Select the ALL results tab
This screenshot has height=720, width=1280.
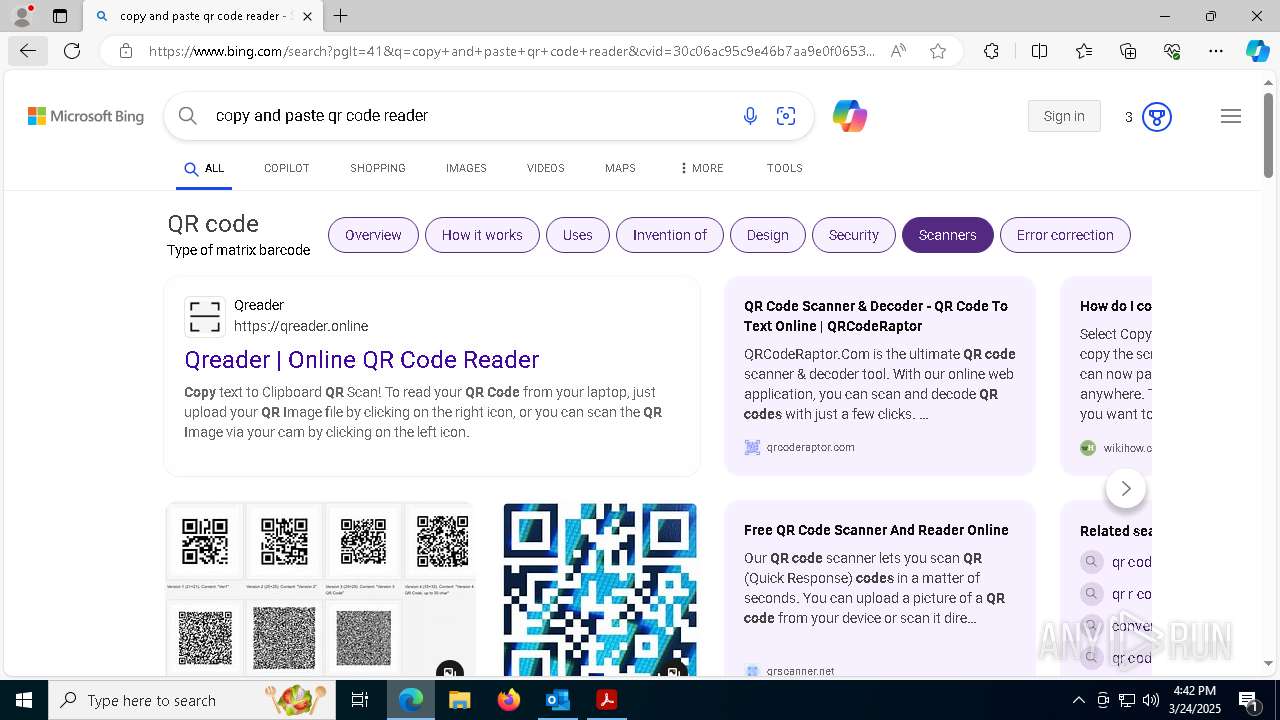point(204,168)
